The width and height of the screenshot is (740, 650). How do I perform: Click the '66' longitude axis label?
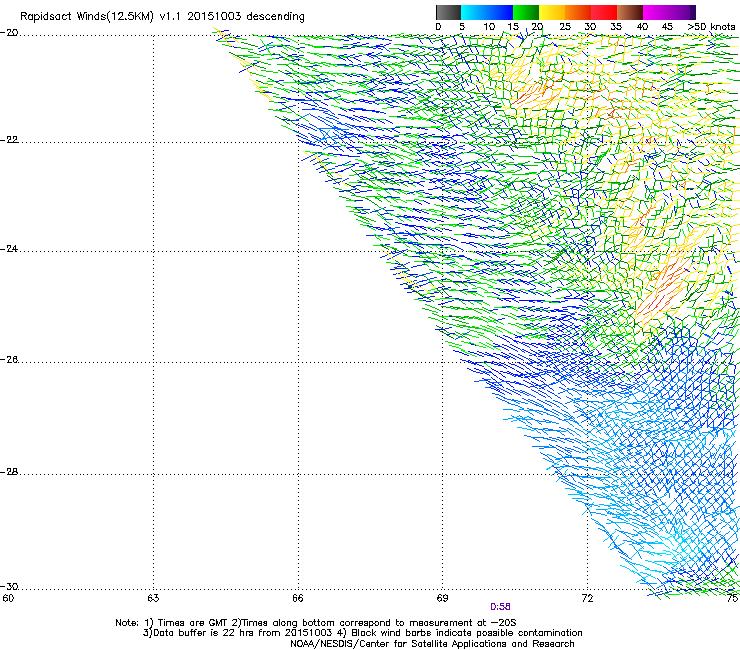[298, 599]
